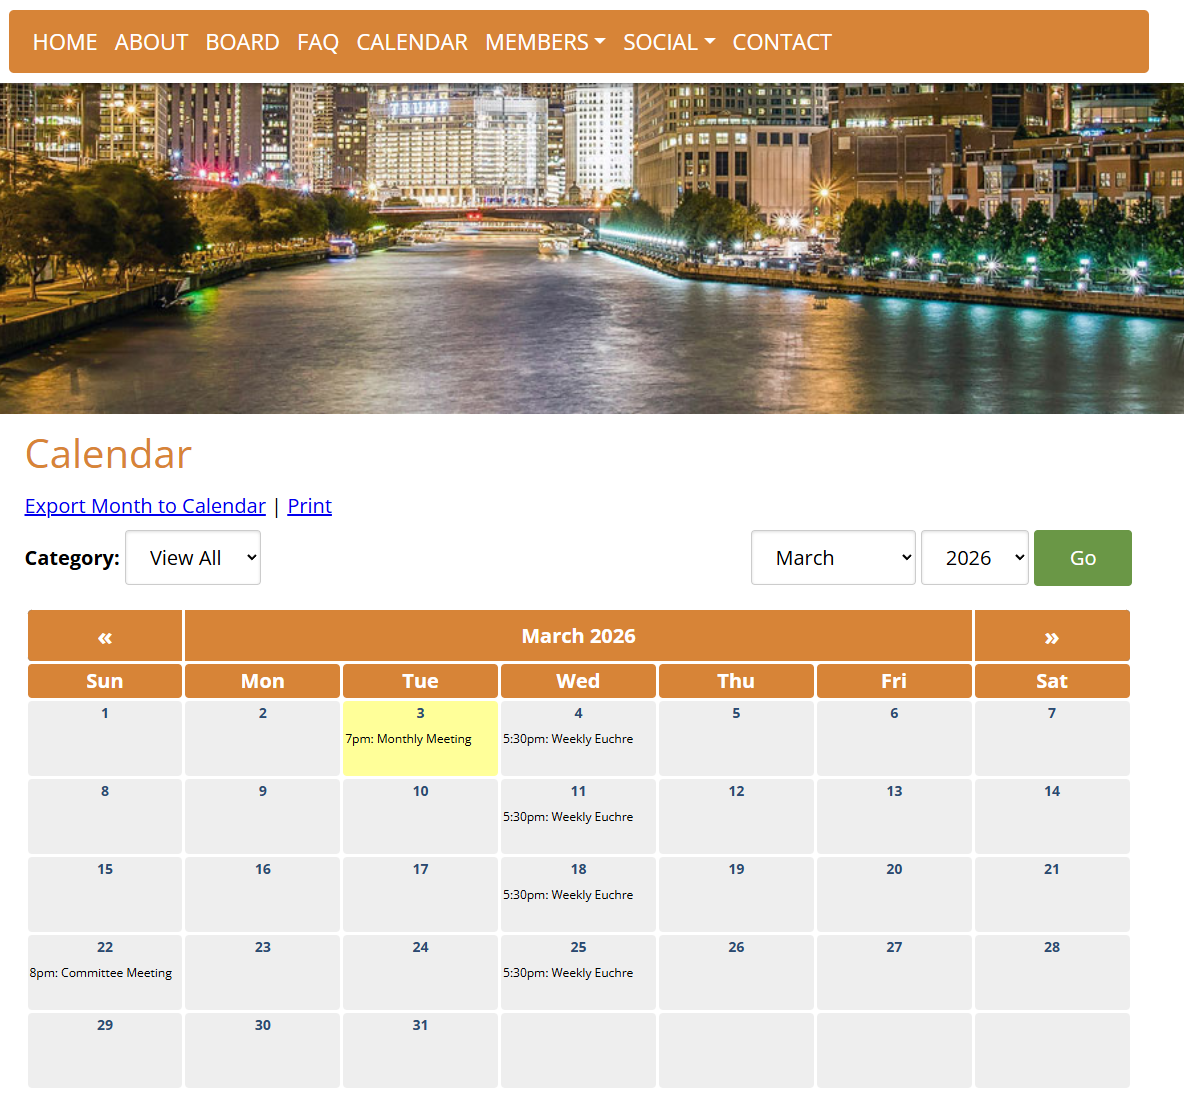Open the 2026 year selector
This screenshot has width=1184, height=1100.
point(974,558)
